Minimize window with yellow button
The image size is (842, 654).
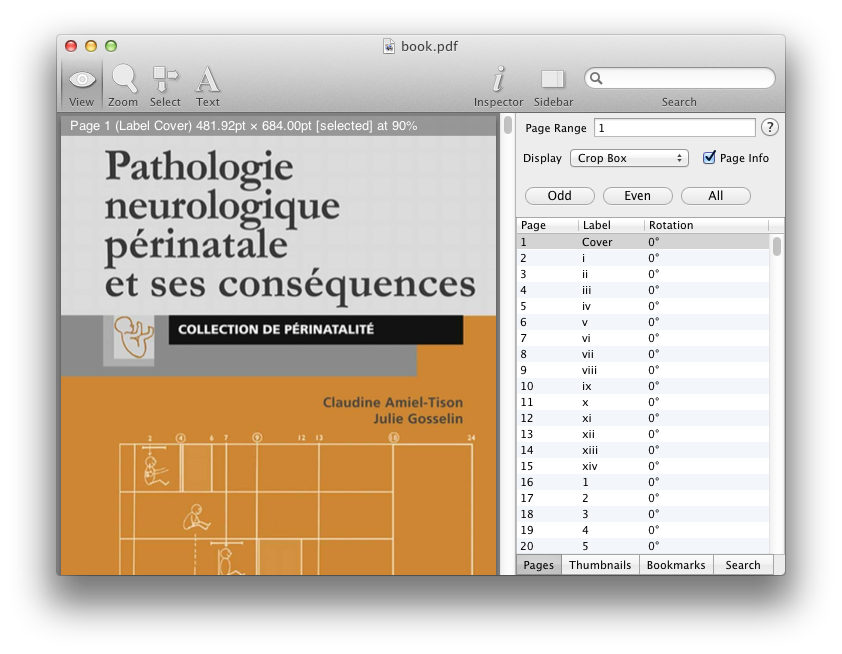[91, 46]
